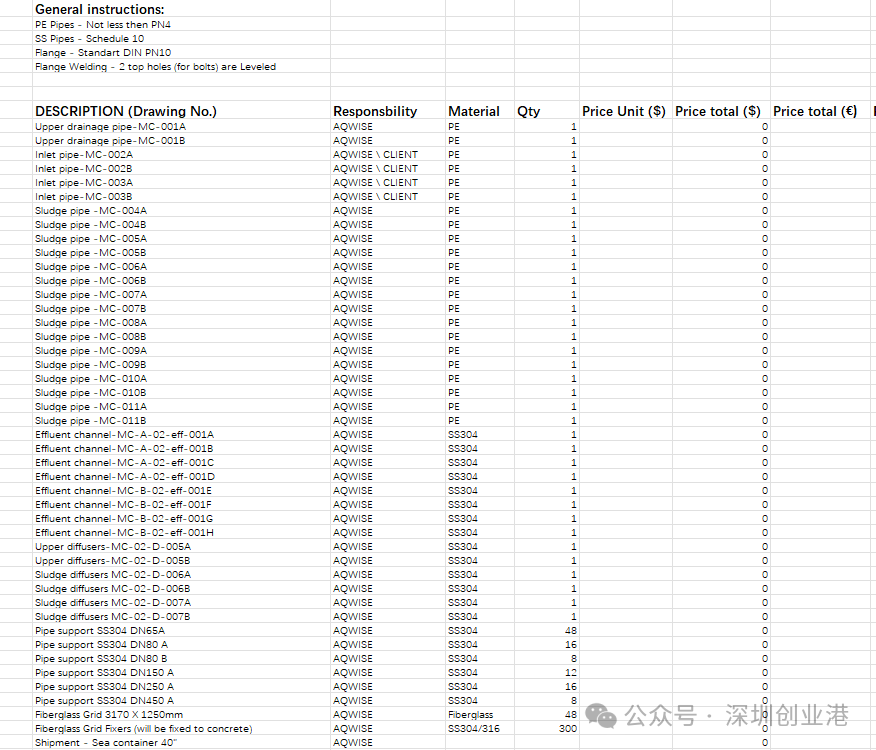Select the 'General instructions:' heading cell
Screen dimensions: 876x750
pos(181,9)
